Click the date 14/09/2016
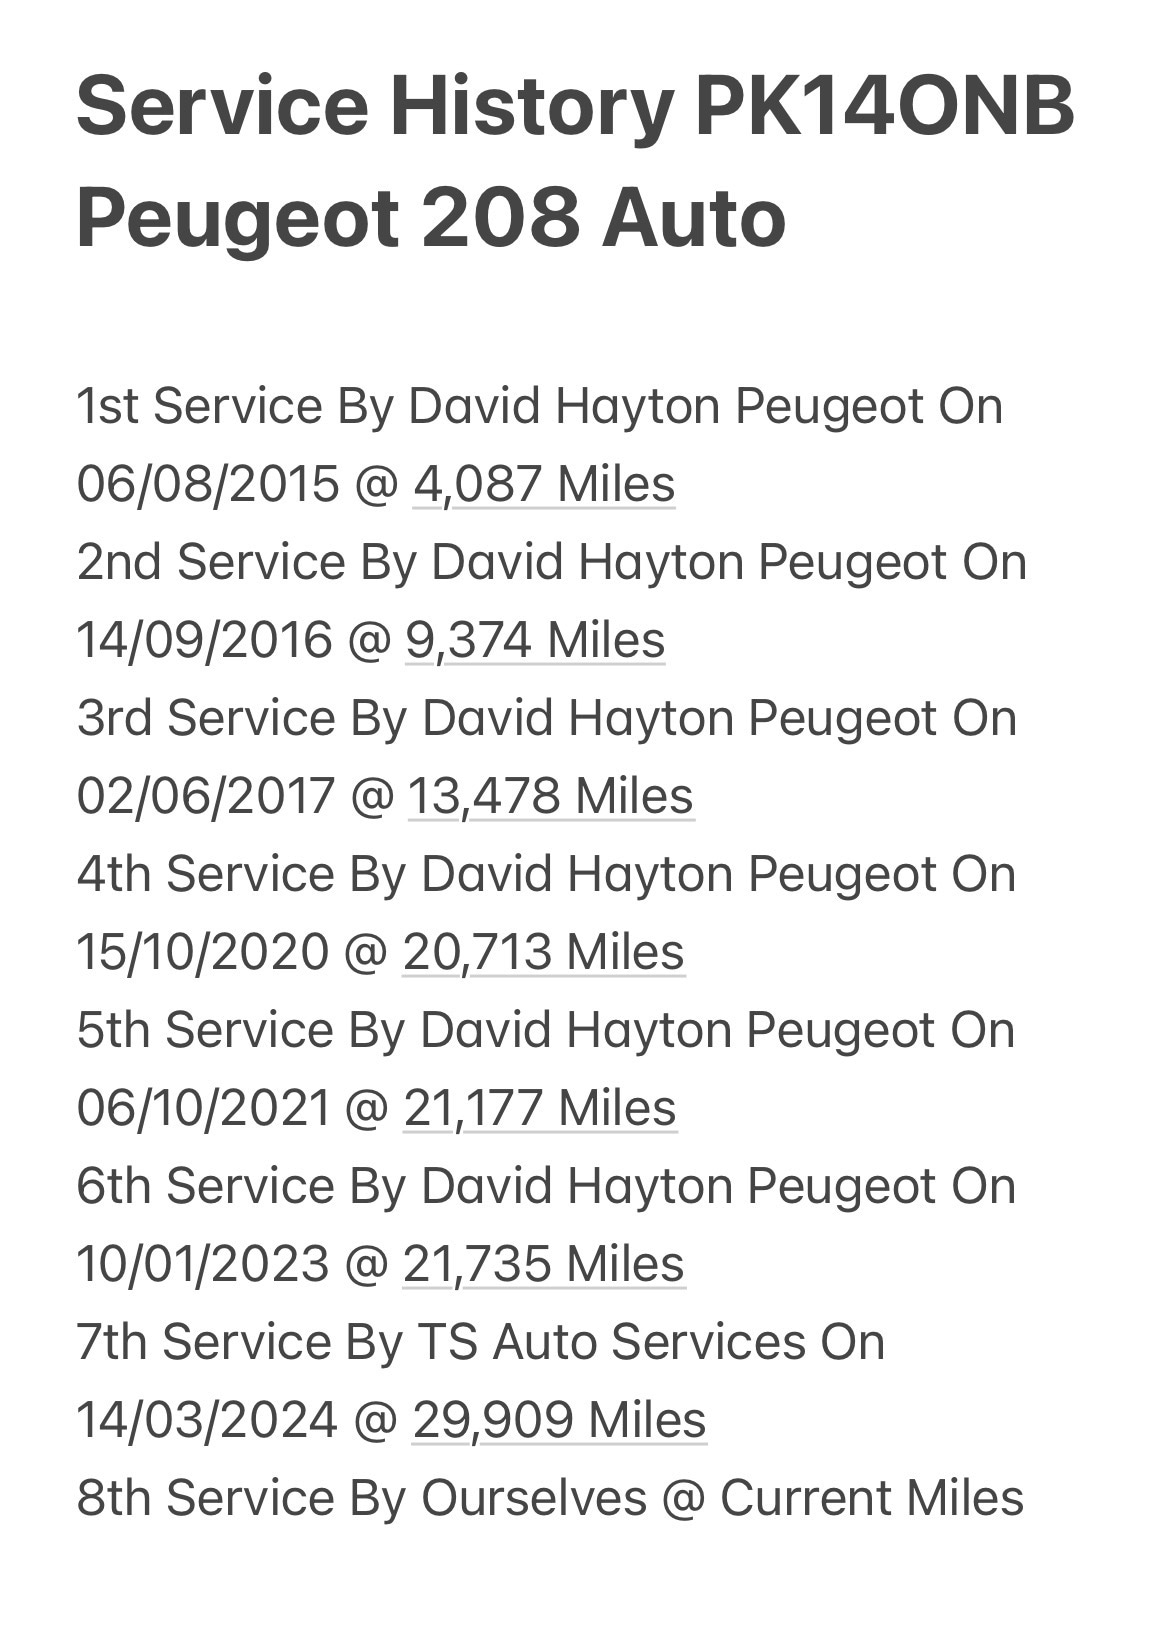 point(204,641)
